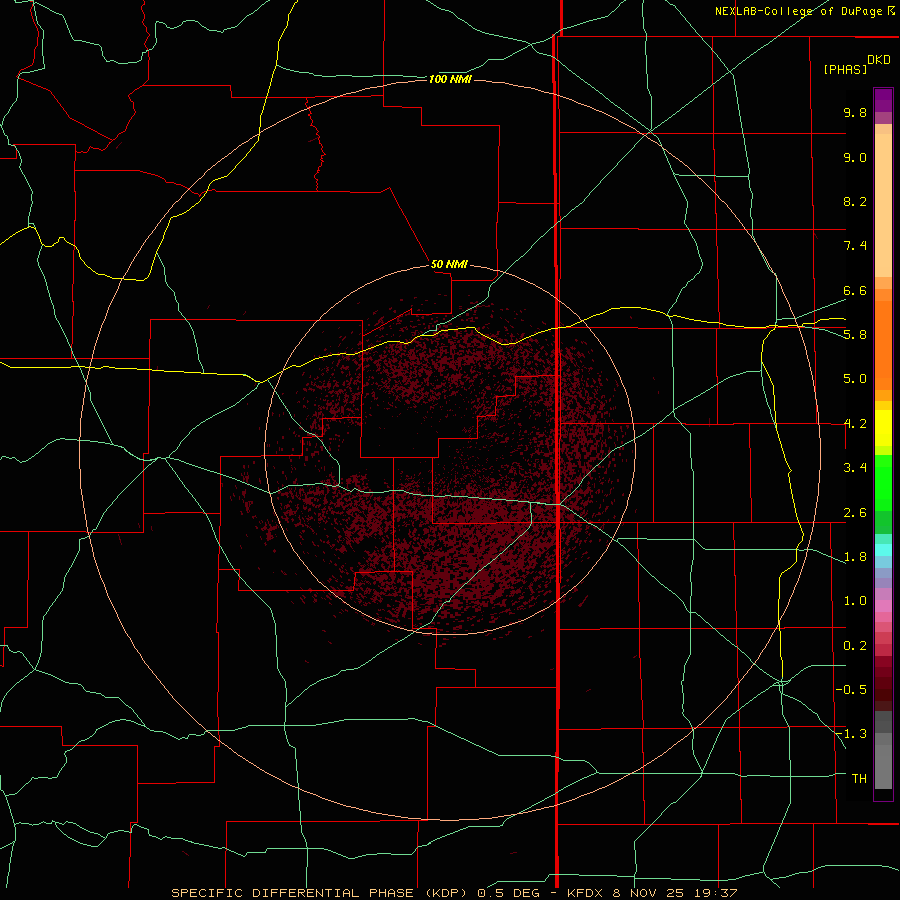
Task: Pick the pink color bar segment
Action: pos(883,606)
